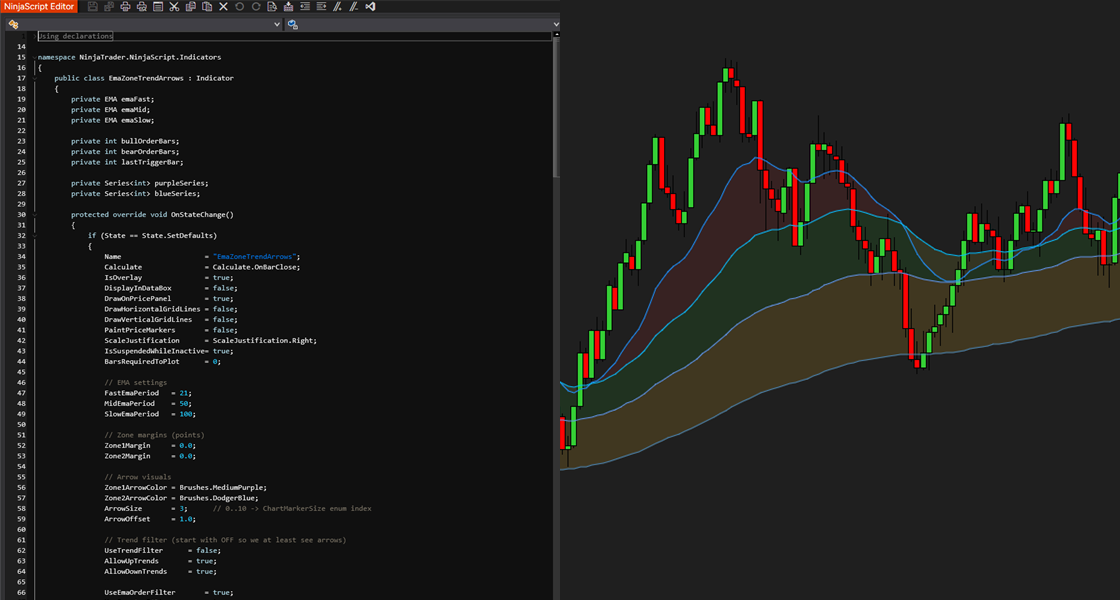Comment out the selected lines
The height and width of the screenshot is (600, 1120).
337,6
